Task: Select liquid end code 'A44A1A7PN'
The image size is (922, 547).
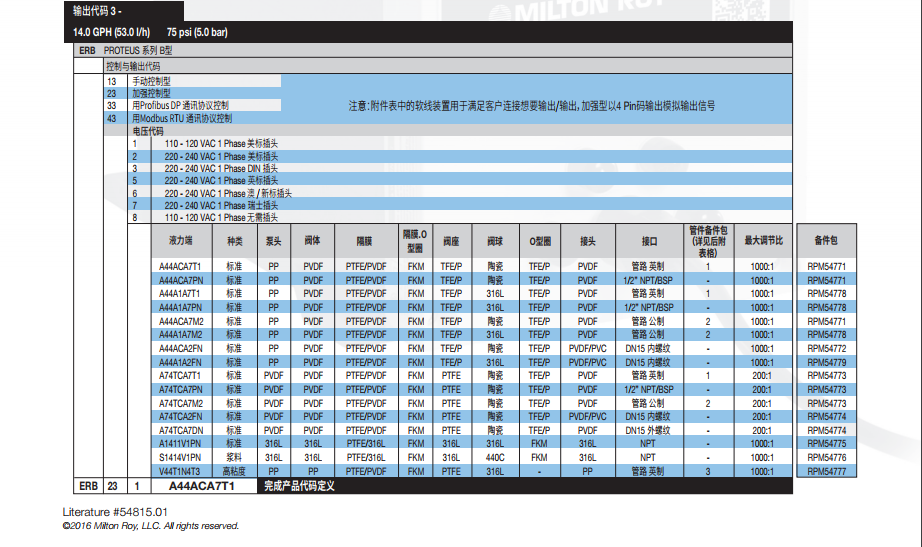Action: pos(180,308)
